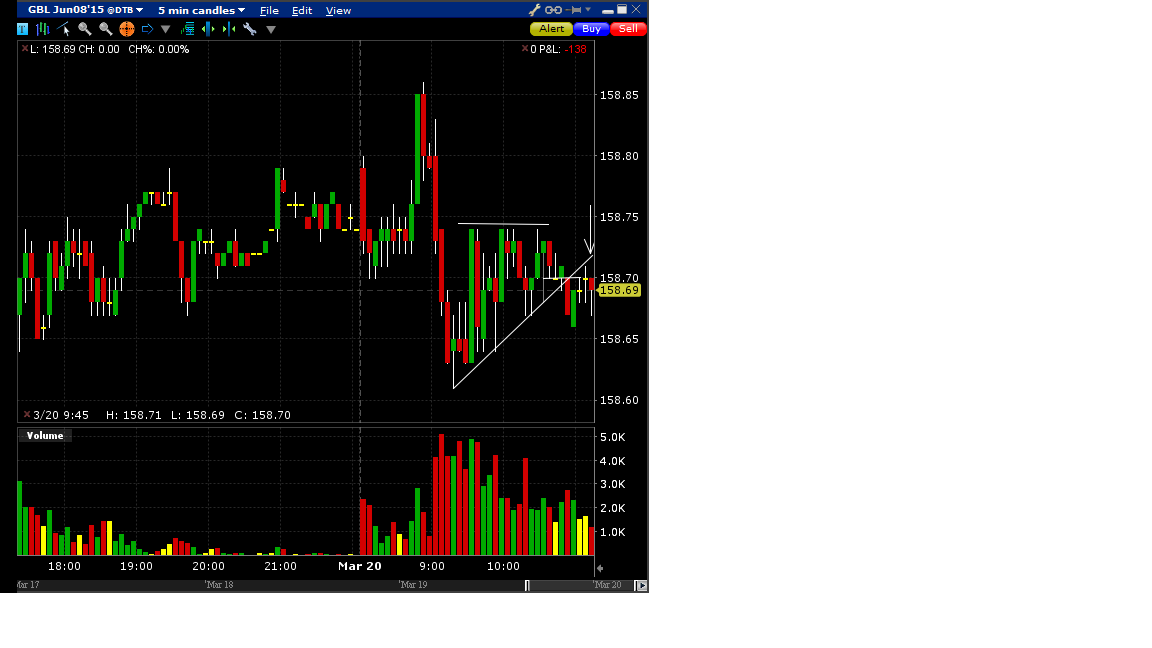Click the C: 158.70 value
The width and height of the screenshot is (1152, 648).
pyautogui.click(x=262, y=415)
